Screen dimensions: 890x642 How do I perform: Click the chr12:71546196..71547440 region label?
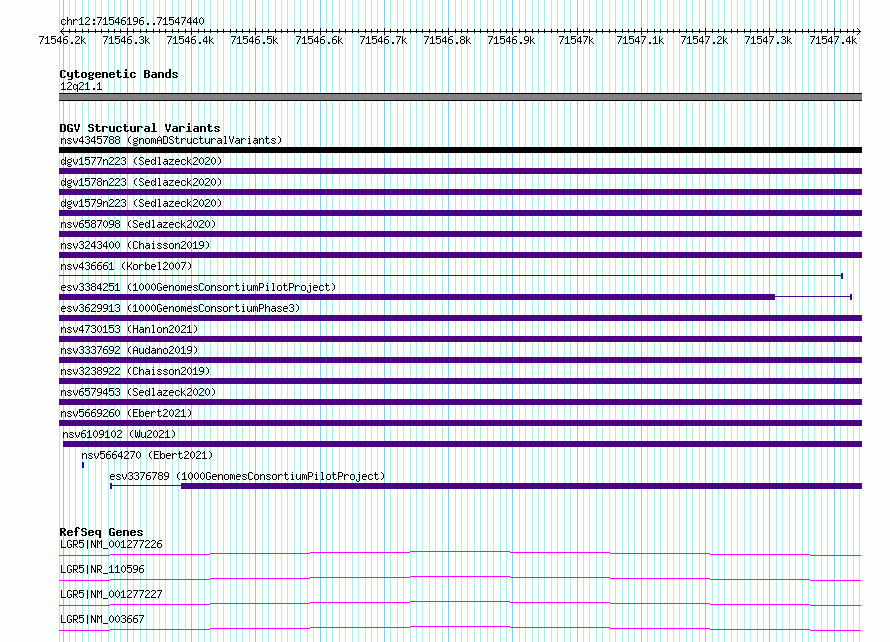pyautogui.click(x=132, y=21)
